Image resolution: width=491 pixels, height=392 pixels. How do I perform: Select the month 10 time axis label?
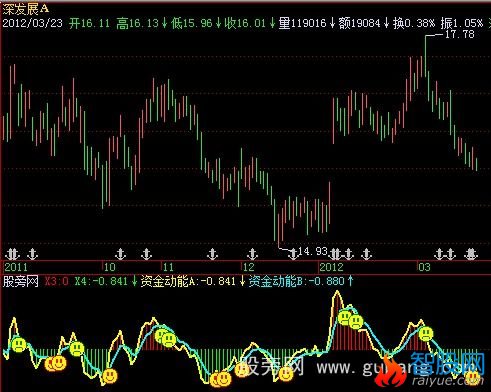click(110, 267)
